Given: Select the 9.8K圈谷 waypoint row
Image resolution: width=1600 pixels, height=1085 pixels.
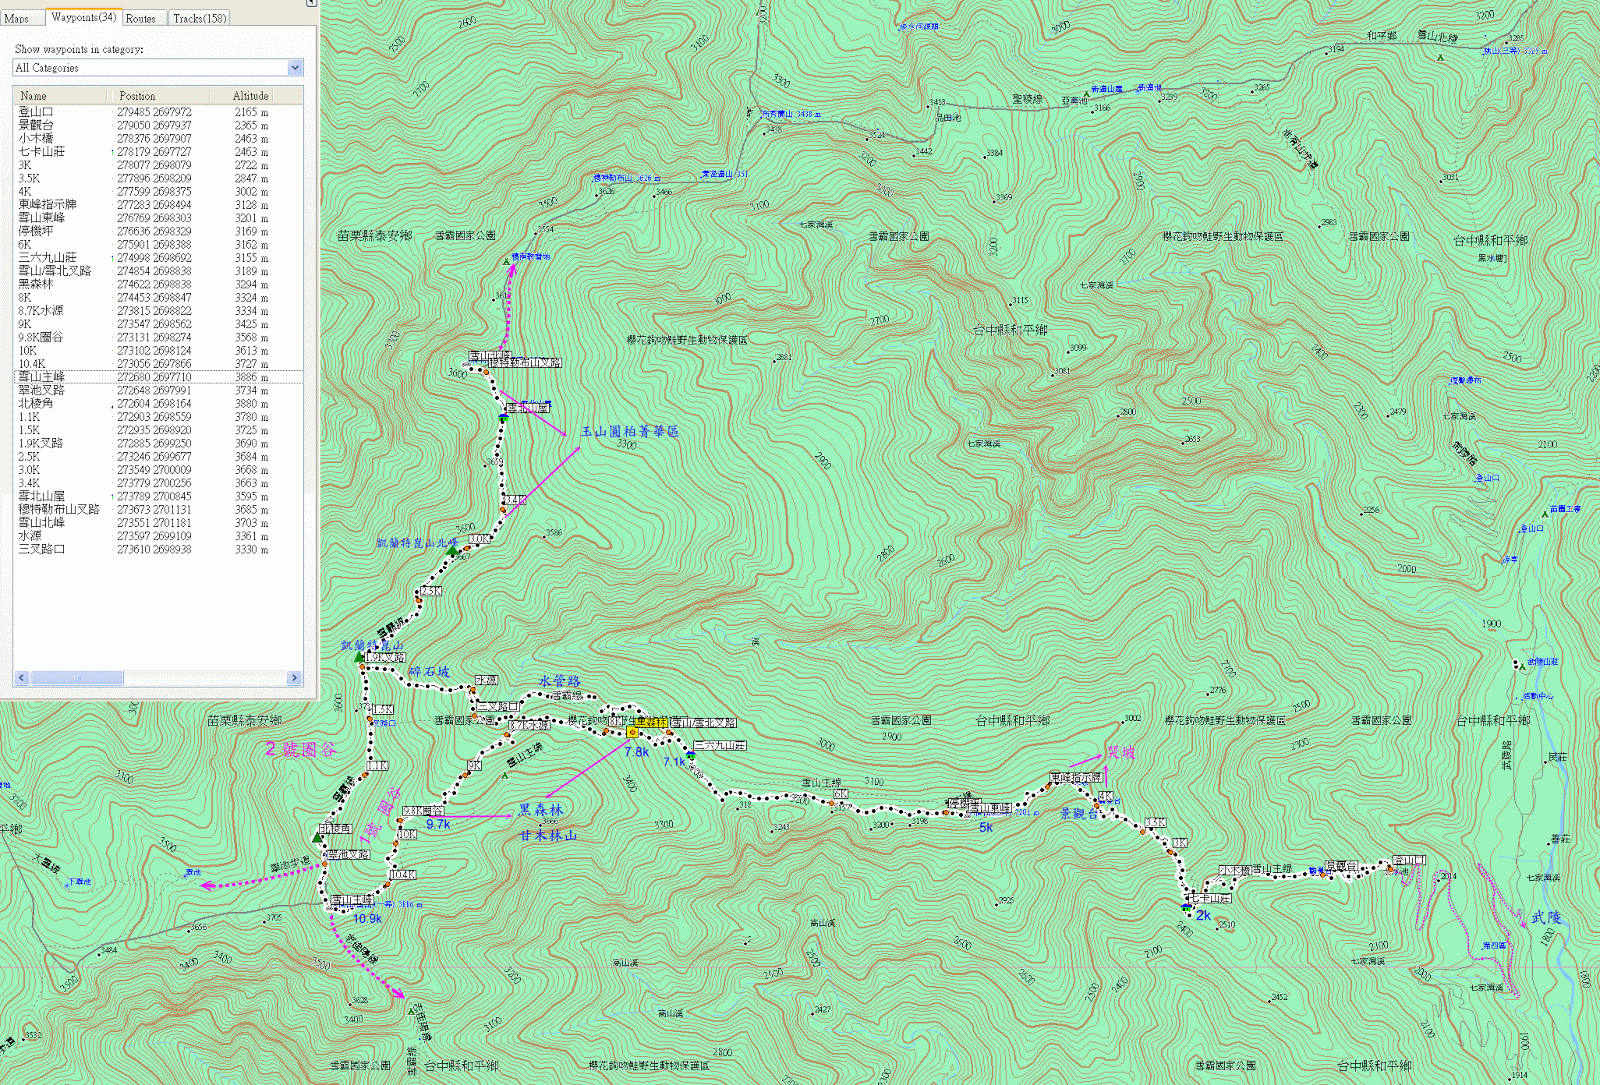Looking at the screenshot, I should [x=158, y=337].
